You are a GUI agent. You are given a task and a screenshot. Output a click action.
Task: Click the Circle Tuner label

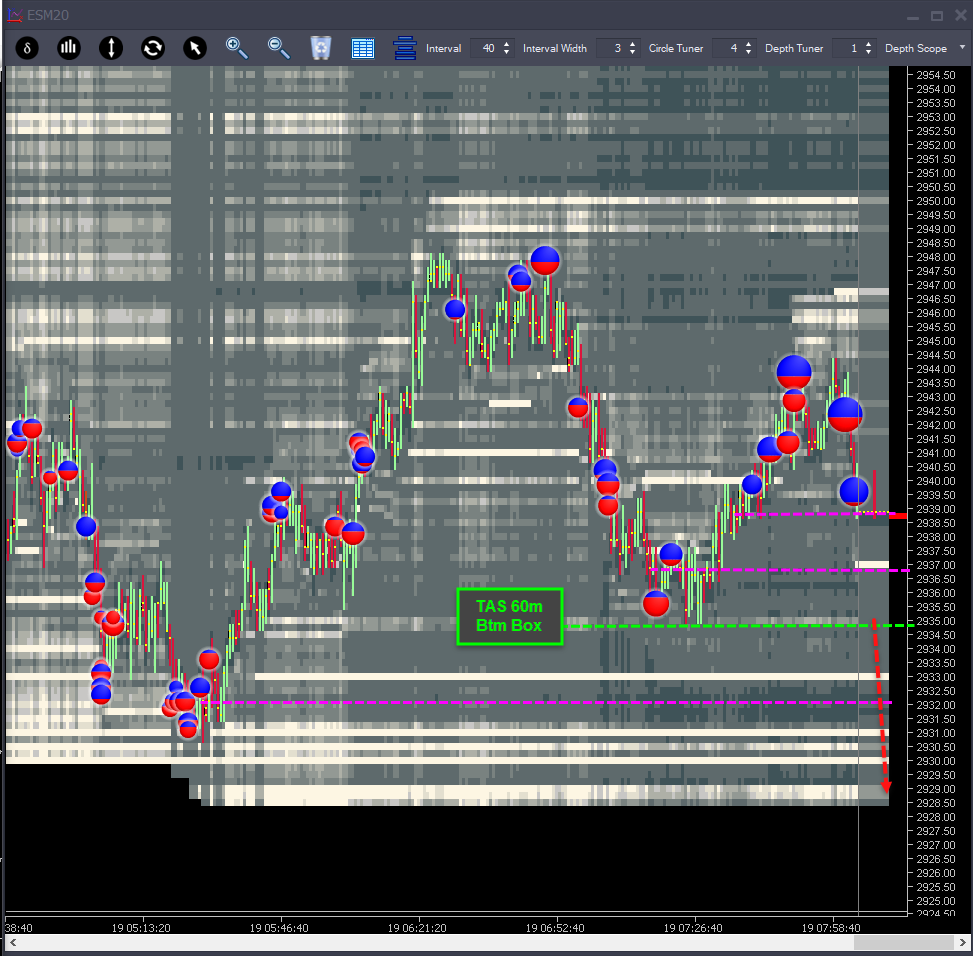pos(676,48)
